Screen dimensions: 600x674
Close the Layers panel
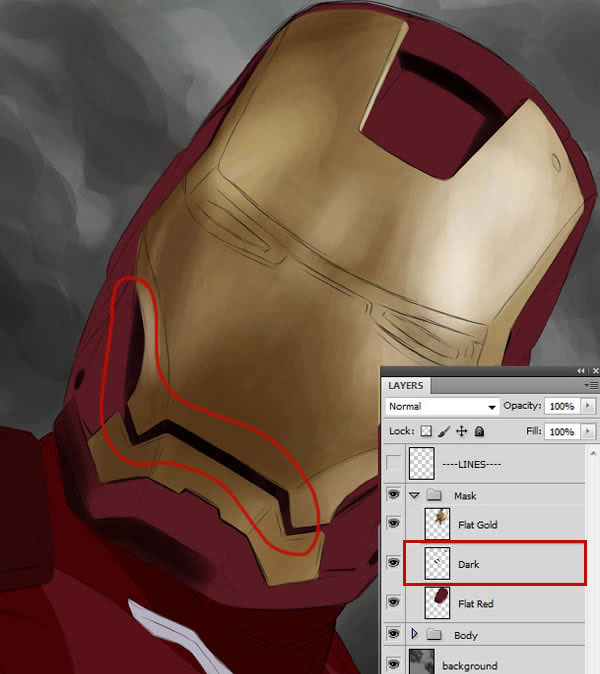tap(596, 371)
